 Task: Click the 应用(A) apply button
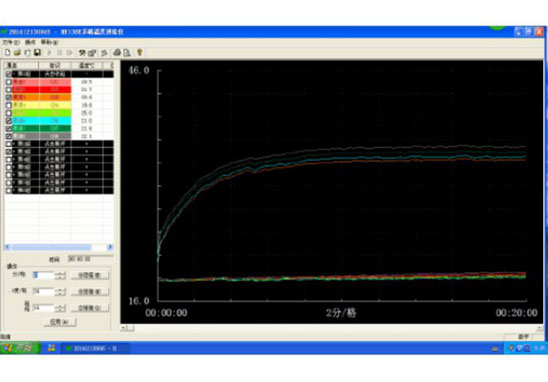pos(60,322)
